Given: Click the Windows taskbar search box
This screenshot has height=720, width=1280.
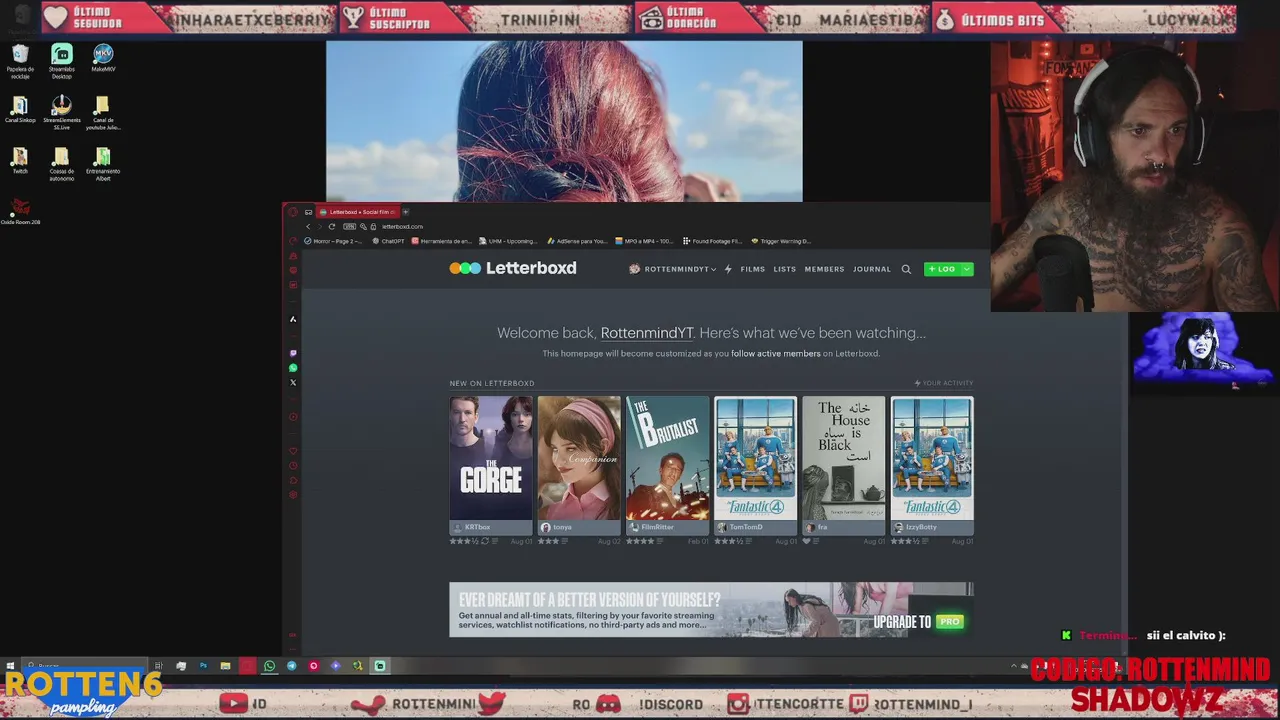Looking at the screenshot, I should (85, 666).
